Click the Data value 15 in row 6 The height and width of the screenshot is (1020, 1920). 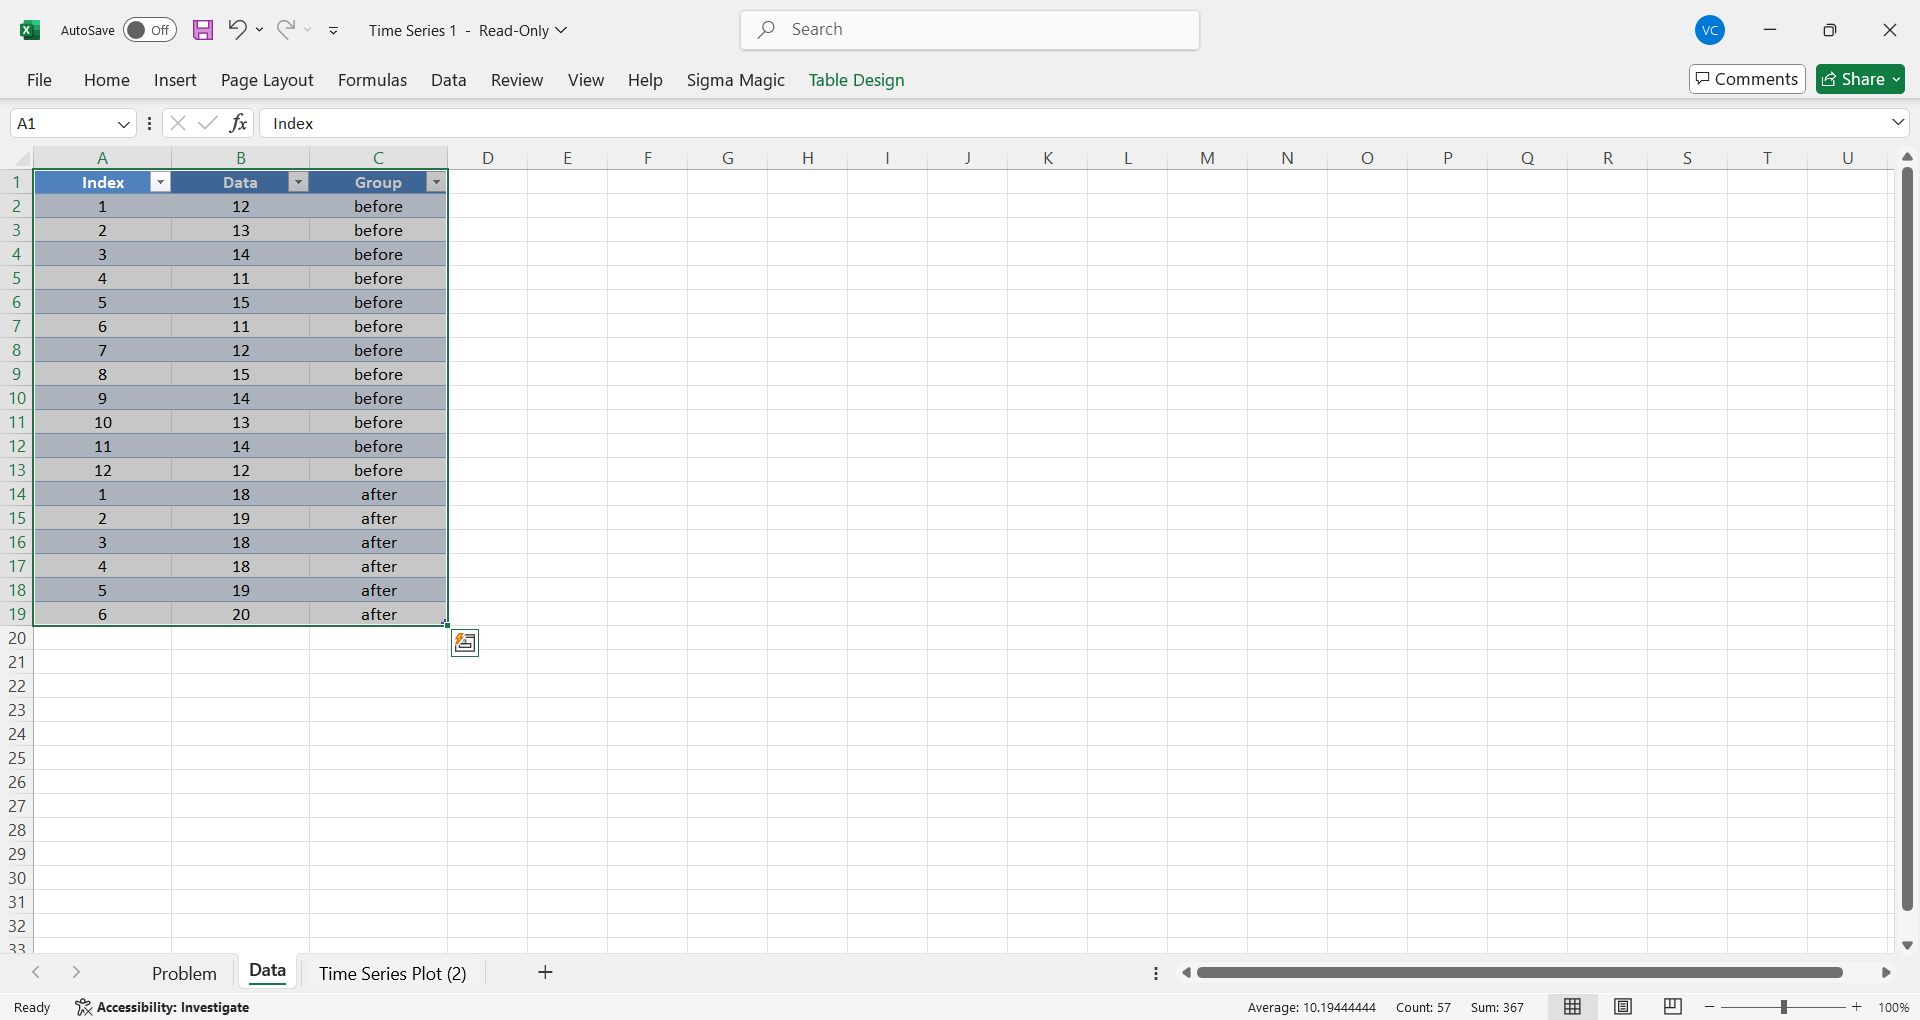pos(241,302)
